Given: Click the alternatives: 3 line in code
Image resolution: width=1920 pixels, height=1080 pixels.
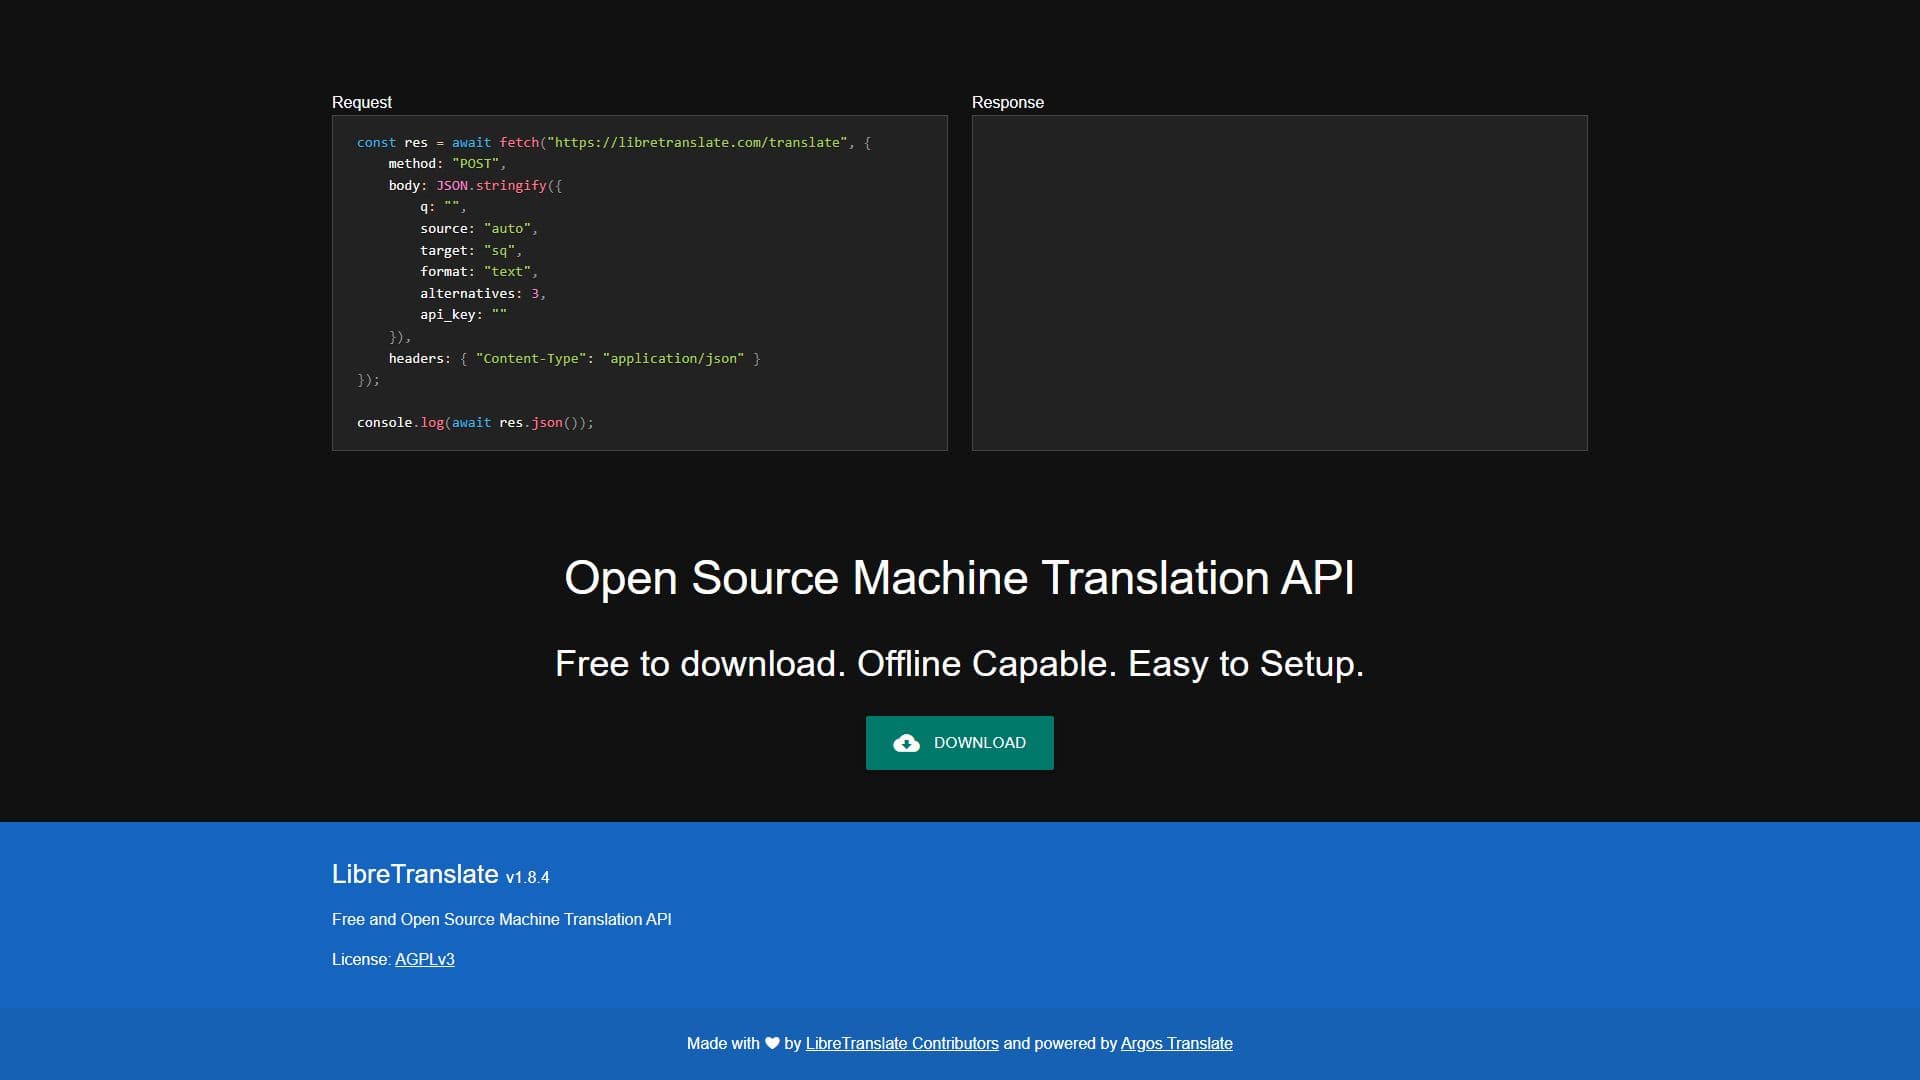Looking at the screenshot, I should click(x=482, y=294).
